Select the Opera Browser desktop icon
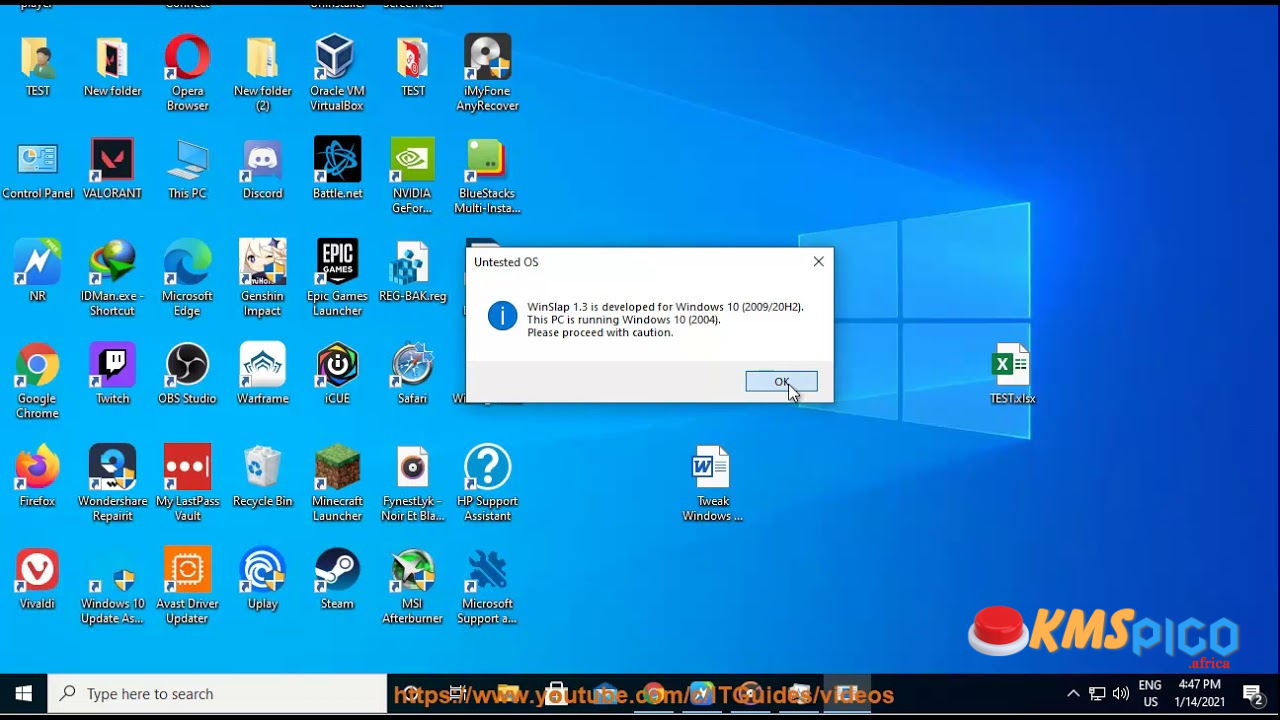The height and width of the screenshot is (720, 1280). click(x=188, y=73)
